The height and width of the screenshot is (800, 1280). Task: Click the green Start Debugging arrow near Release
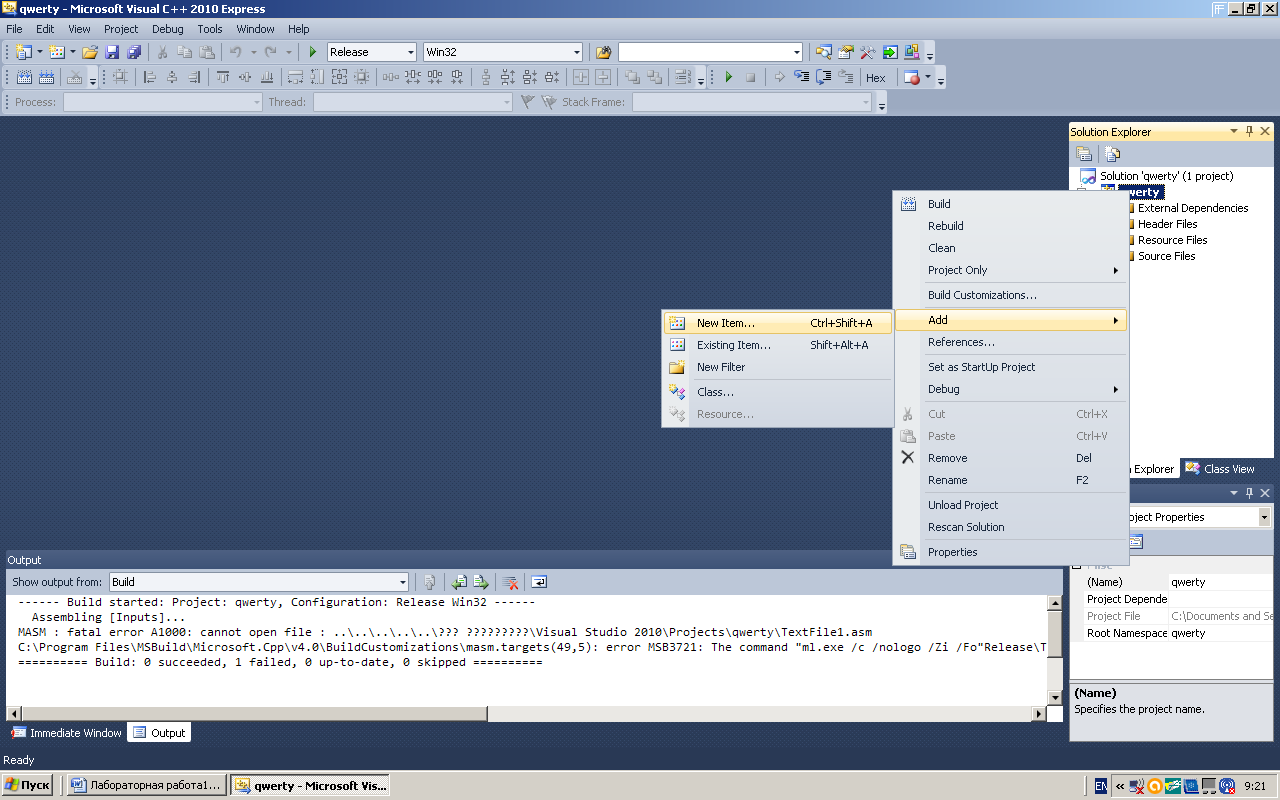[x=313, y=52]
